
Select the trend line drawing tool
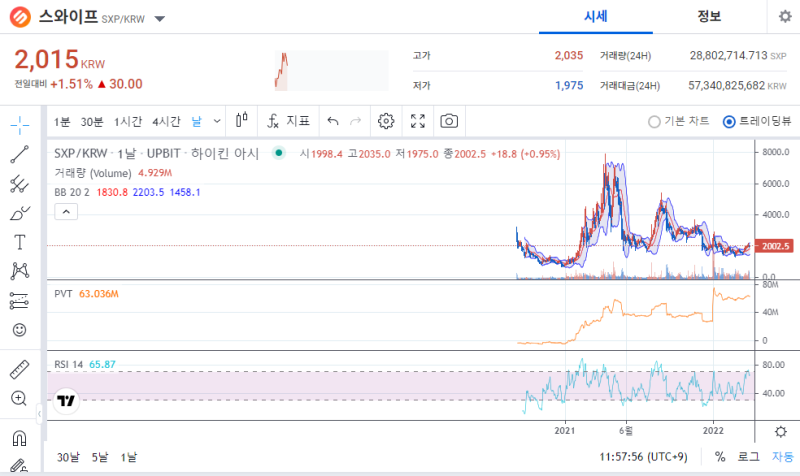click(19, 154)
